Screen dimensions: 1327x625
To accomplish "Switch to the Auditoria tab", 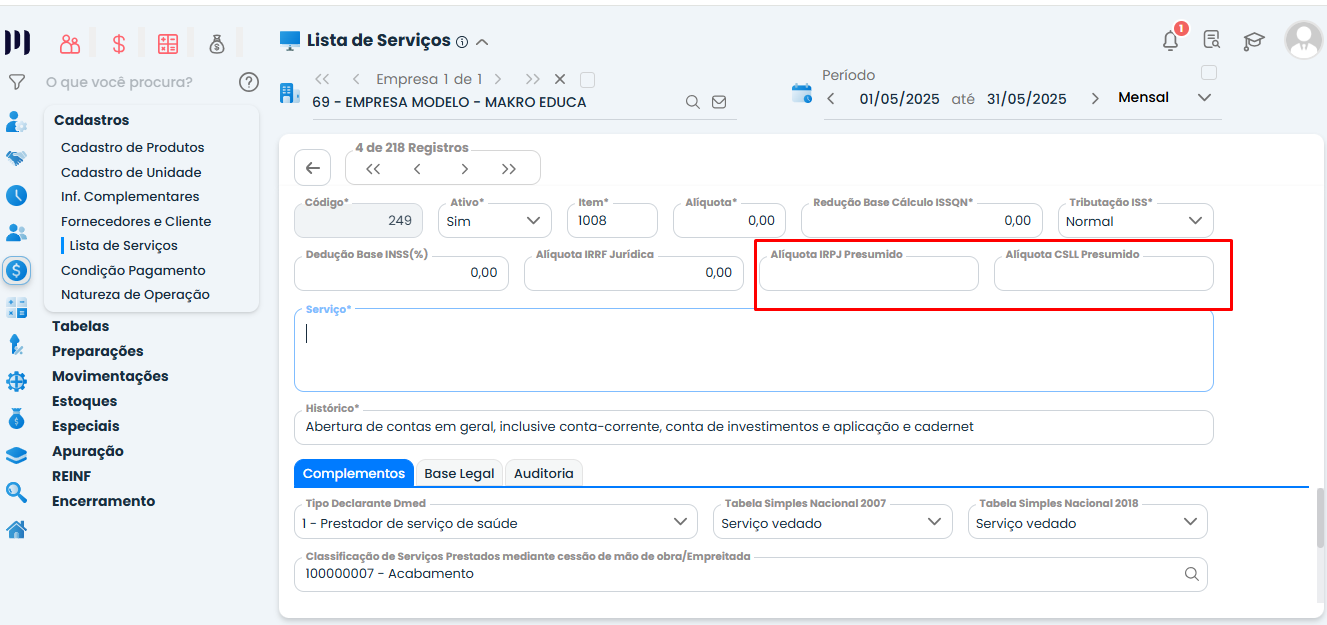I will pos(543,474).
